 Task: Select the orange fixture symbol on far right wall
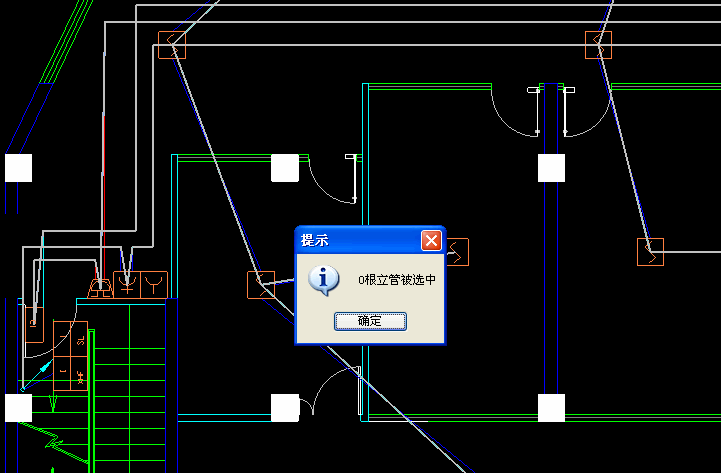tap(650, 252)
